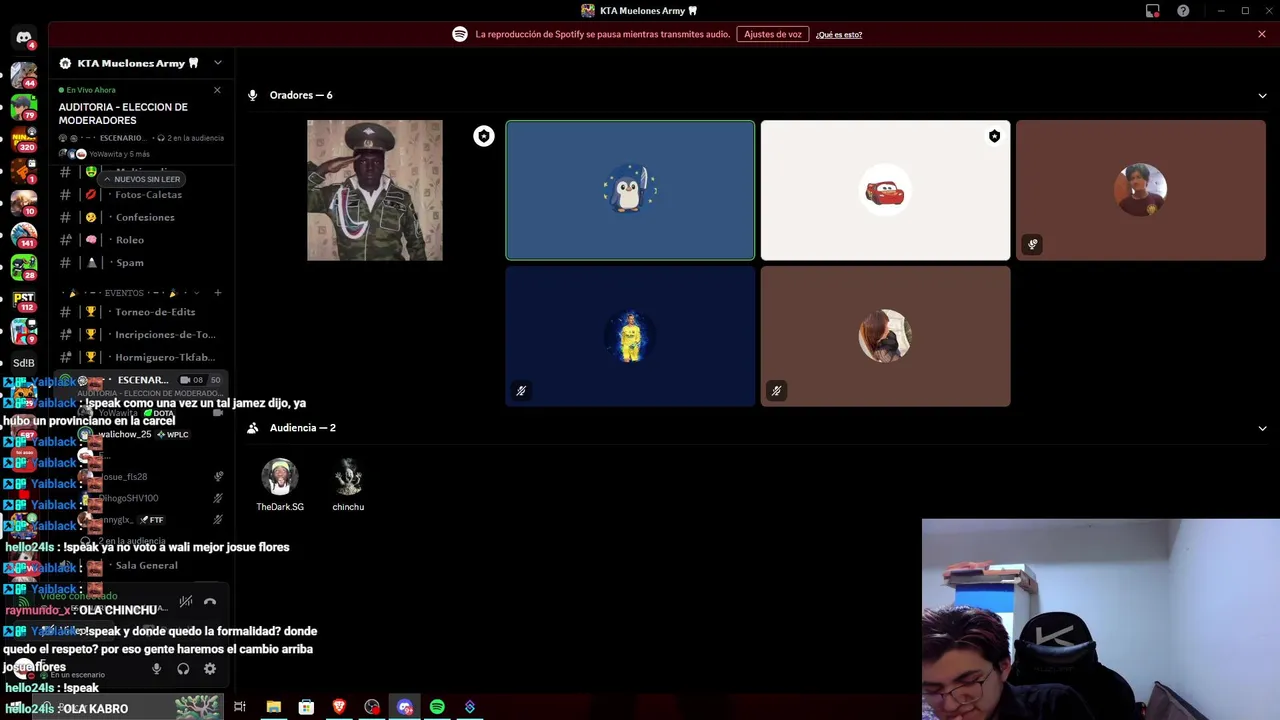1280x720 pixels.
Task: Open the server icon with 320 badge
Action: pyautogui.click(x=24, y=138)
